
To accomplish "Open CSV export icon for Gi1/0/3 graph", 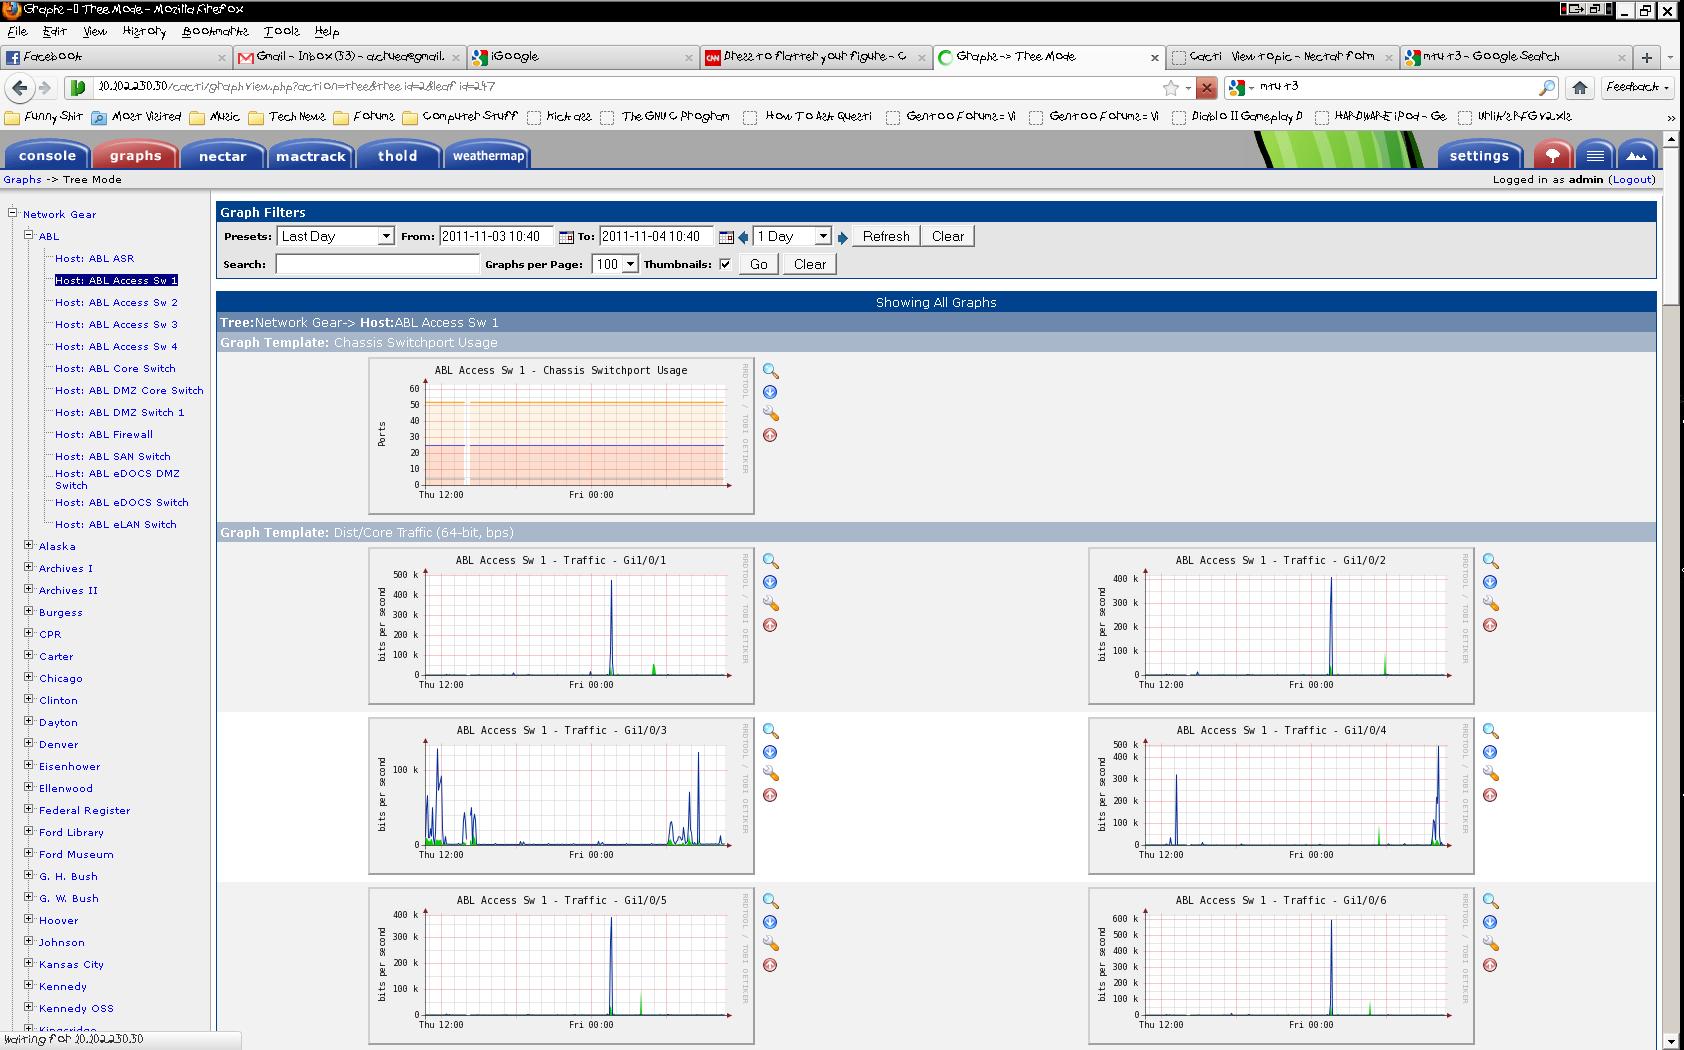I will pyautogui.click(x=770, y=752).
